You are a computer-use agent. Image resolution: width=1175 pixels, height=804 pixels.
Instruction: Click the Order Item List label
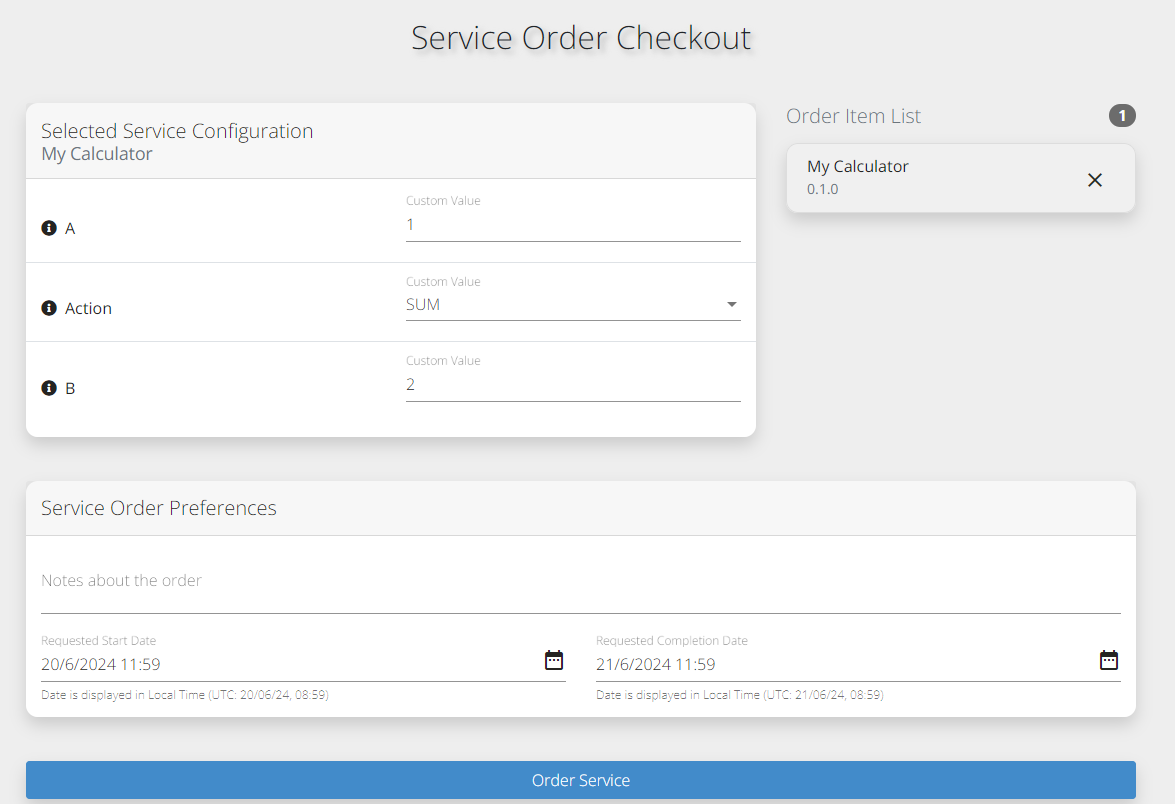[853, 116]
